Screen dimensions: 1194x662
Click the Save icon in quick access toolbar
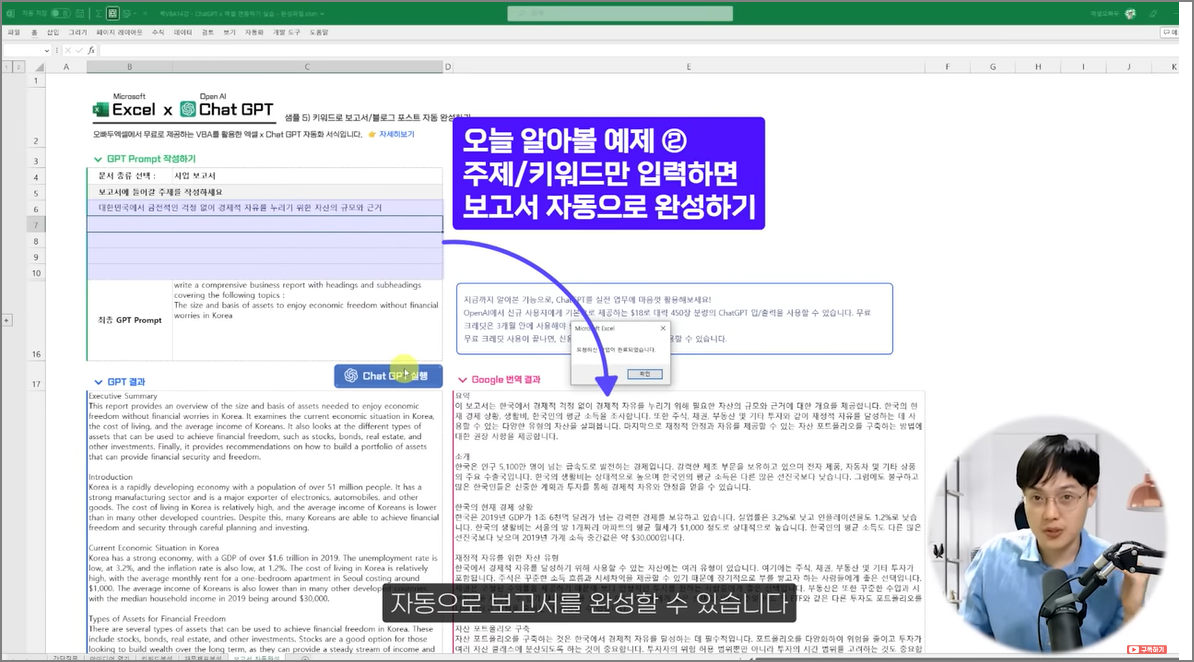click(x=80, y=14)
